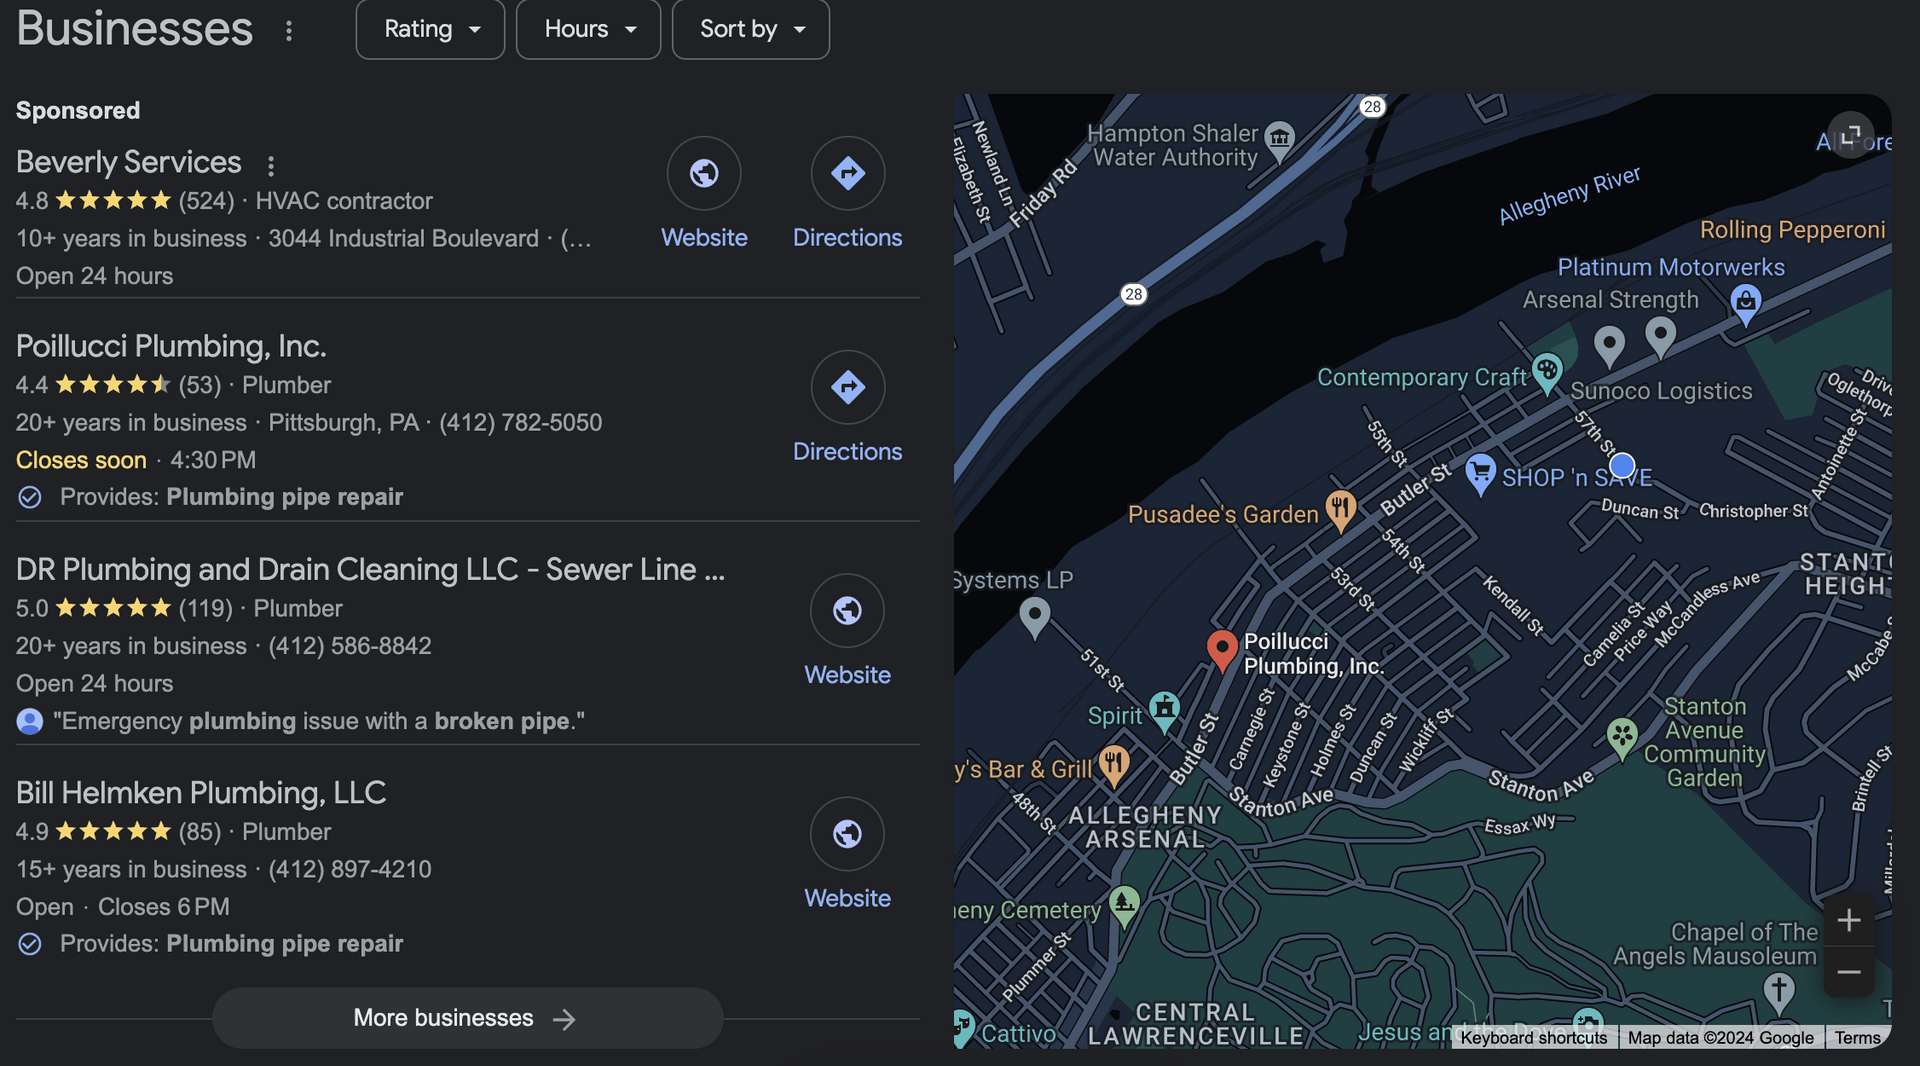The height and width of the screenshot is (1066, 1920).
Task: Click the Stanton Avenue Community Garden marker
Action: click(1622, 738)
